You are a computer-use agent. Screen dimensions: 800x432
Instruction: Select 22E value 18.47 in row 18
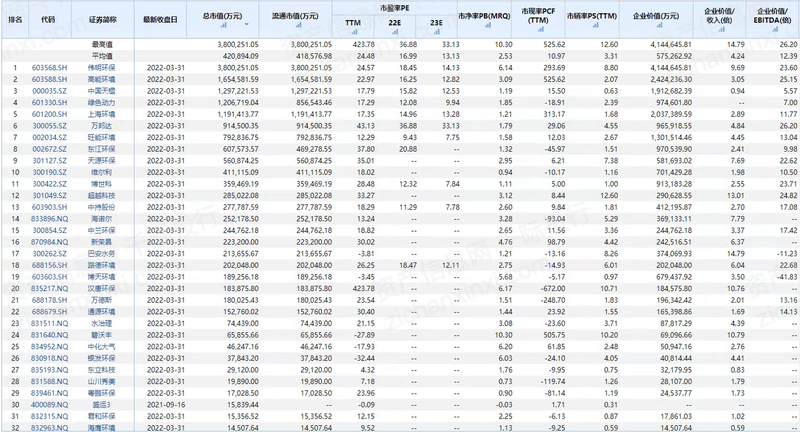point(408,265)
